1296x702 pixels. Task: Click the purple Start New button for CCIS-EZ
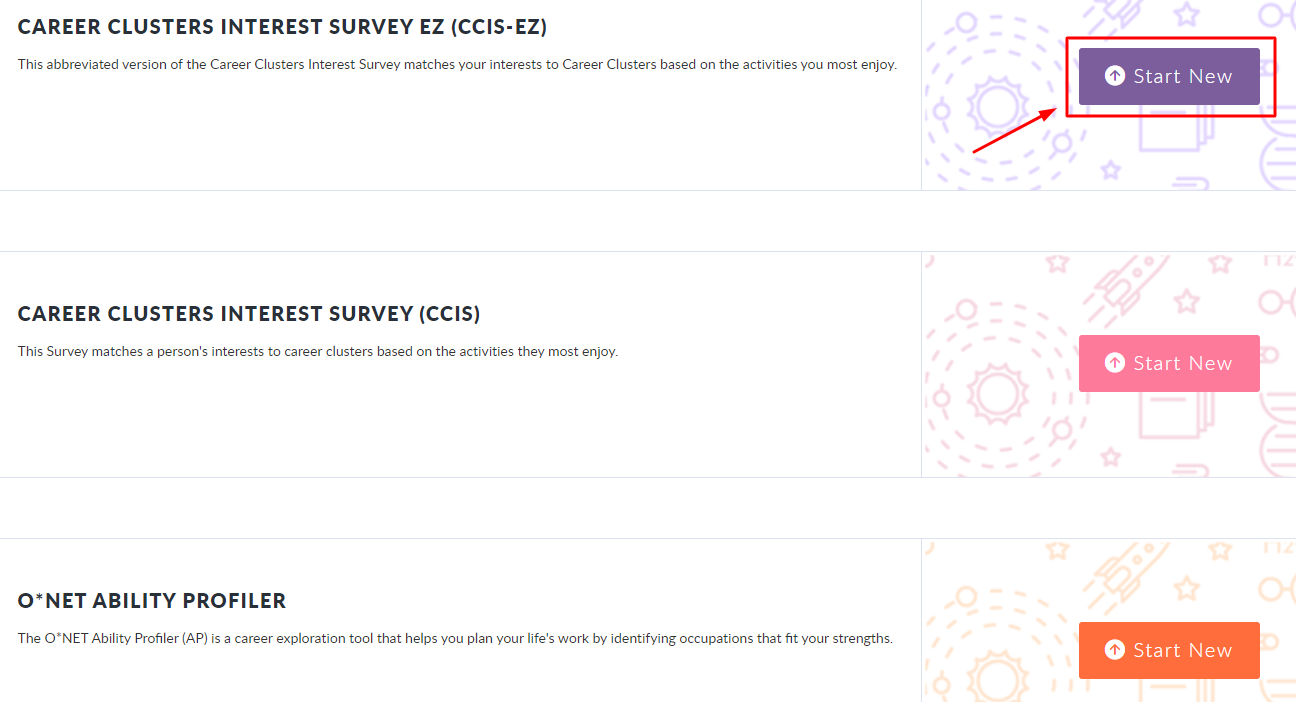(1168, 77)
